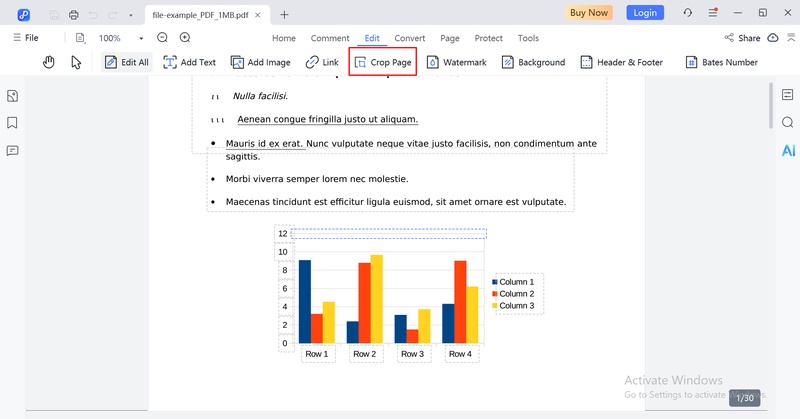Open the Background tool
The width and height of the screenshot is (800, 419).
(x=534, y=62)
